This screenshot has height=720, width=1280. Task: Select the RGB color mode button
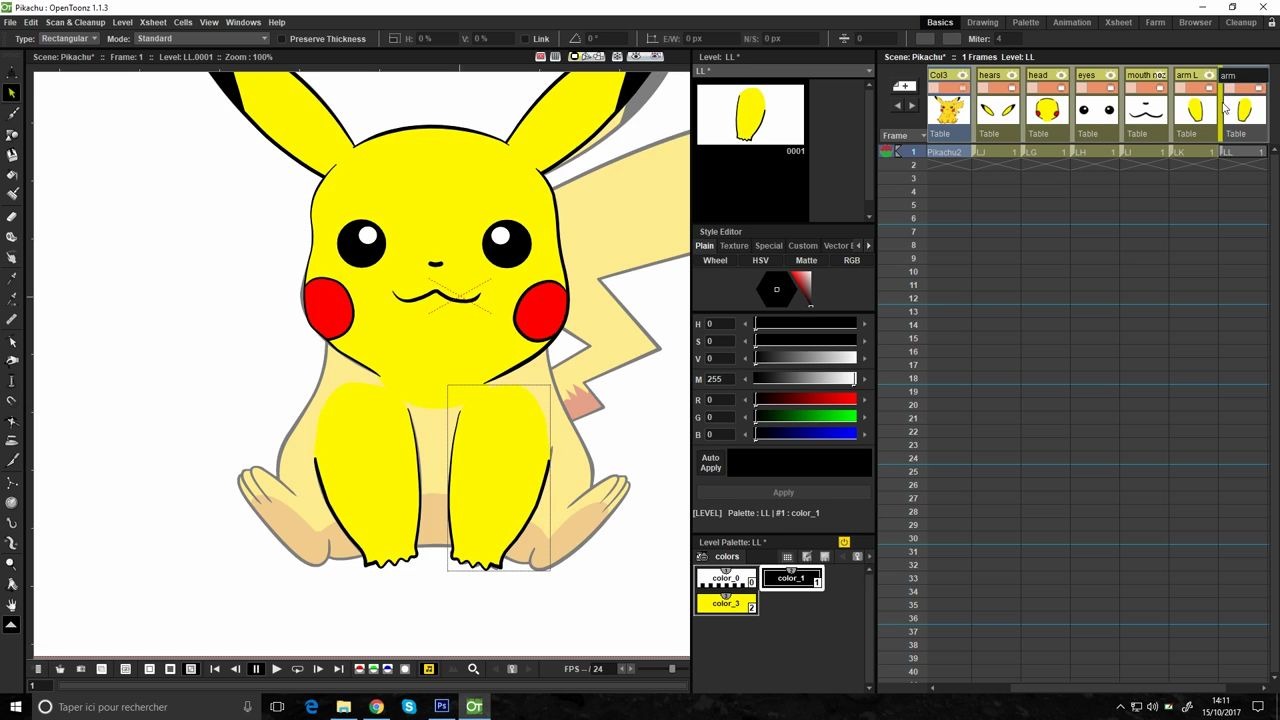[851, 260]
